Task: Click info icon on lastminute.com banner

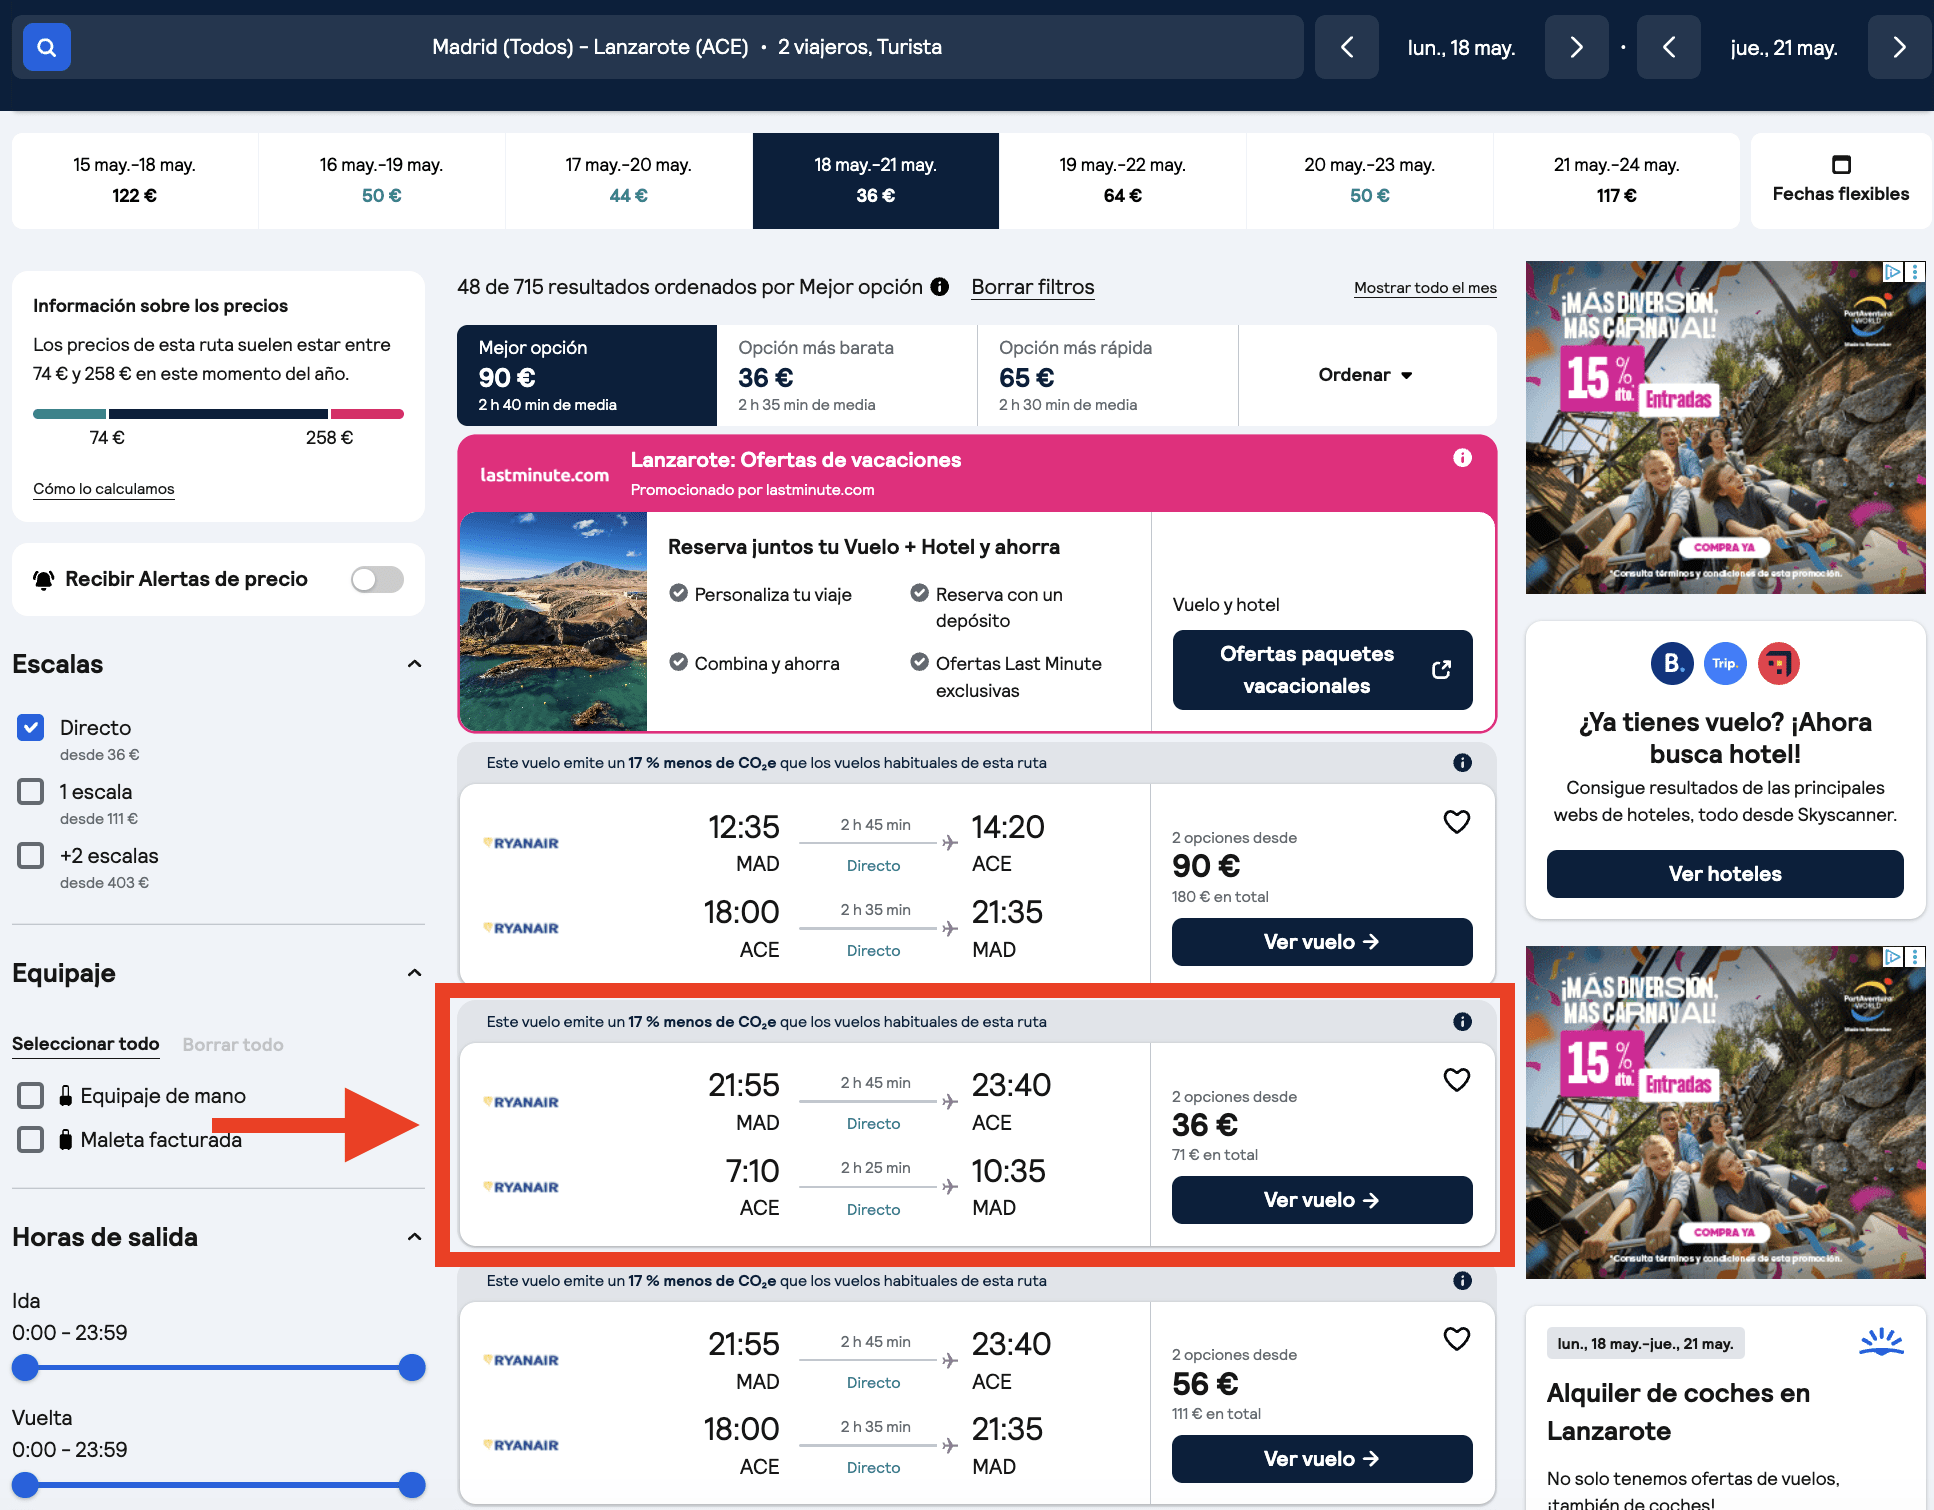Action: pos(1462,458)
